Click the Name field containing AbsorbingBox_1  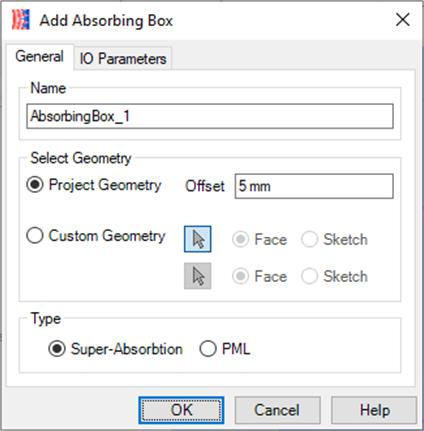(210, 116)
